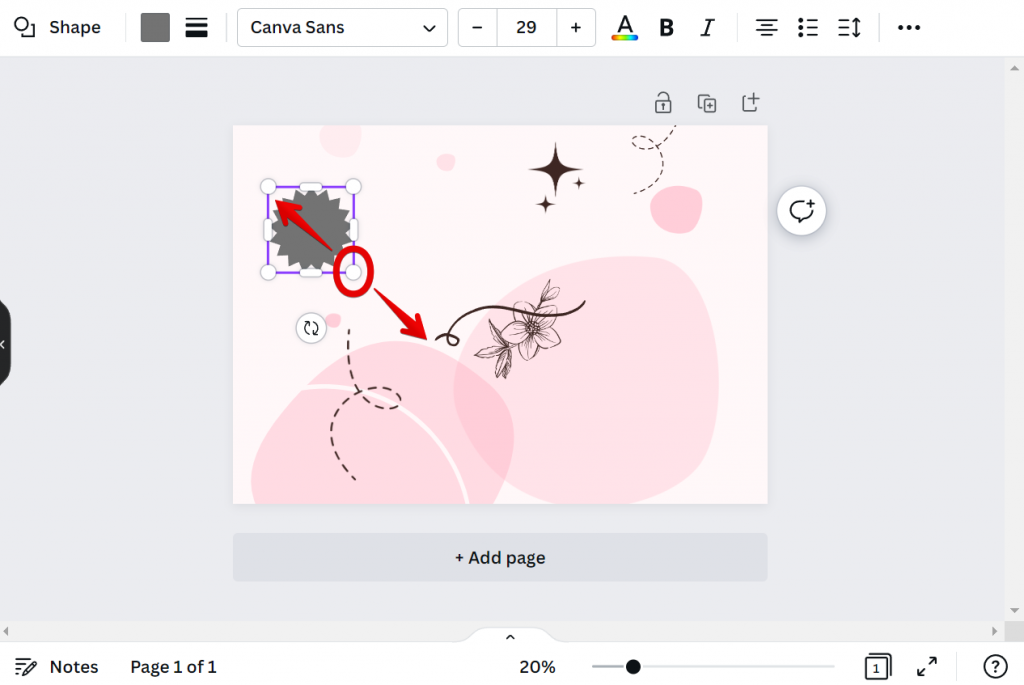Open the Notes panel
The image size is (1024, 685).
pyautogui.click(x=56, y=666)
